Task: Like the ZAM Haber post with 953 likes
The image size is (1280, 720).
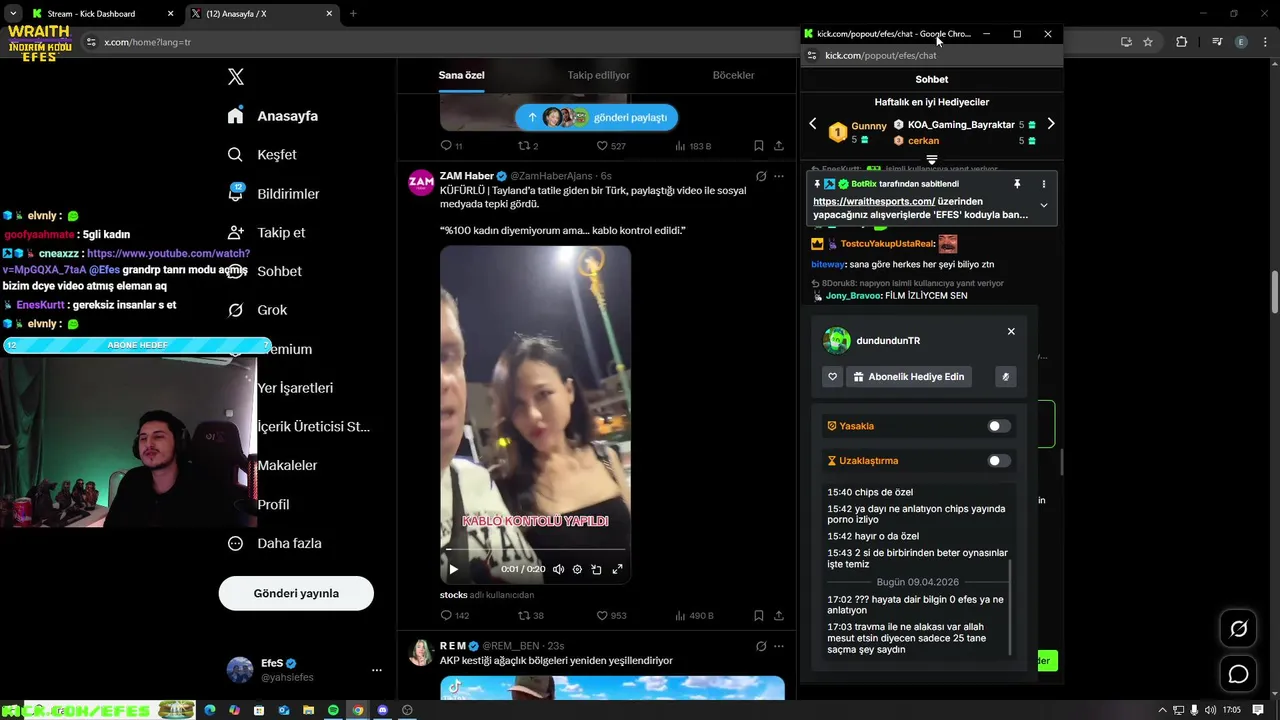Action: pyautogui.click(x=611, y=616)
